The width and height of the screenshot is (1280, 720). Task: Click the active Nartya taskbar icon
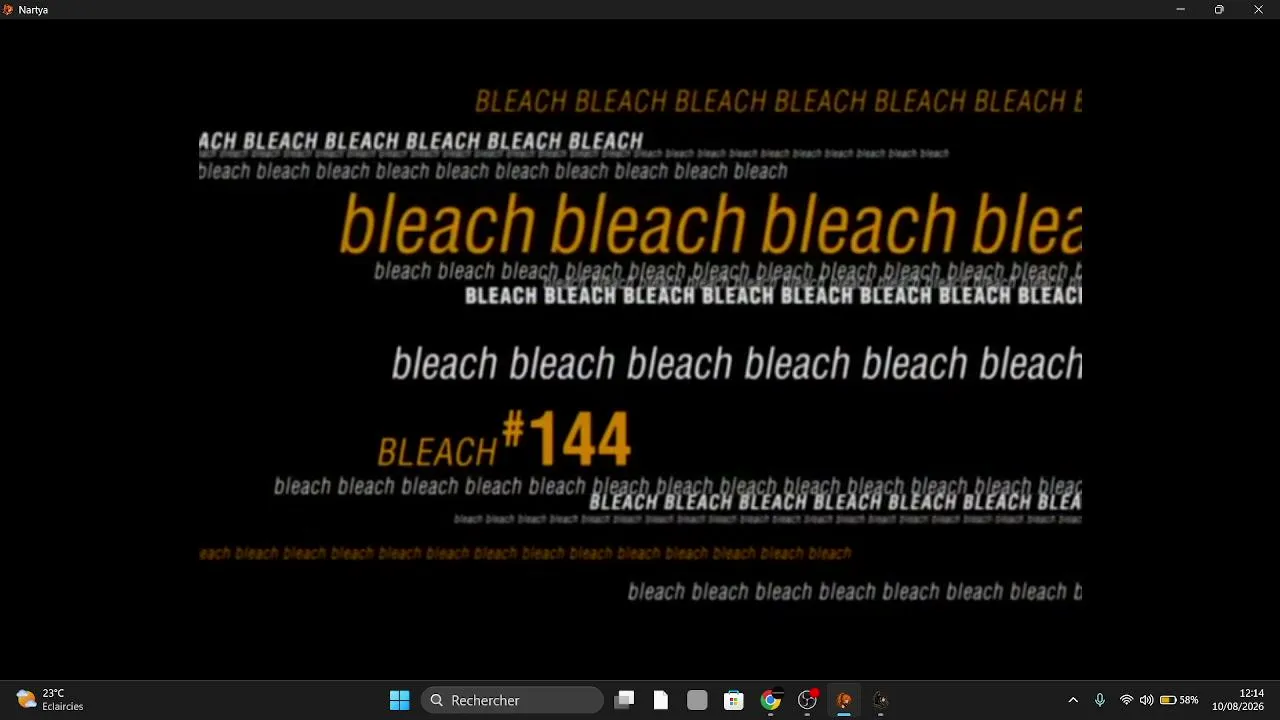tap(844, 700)
